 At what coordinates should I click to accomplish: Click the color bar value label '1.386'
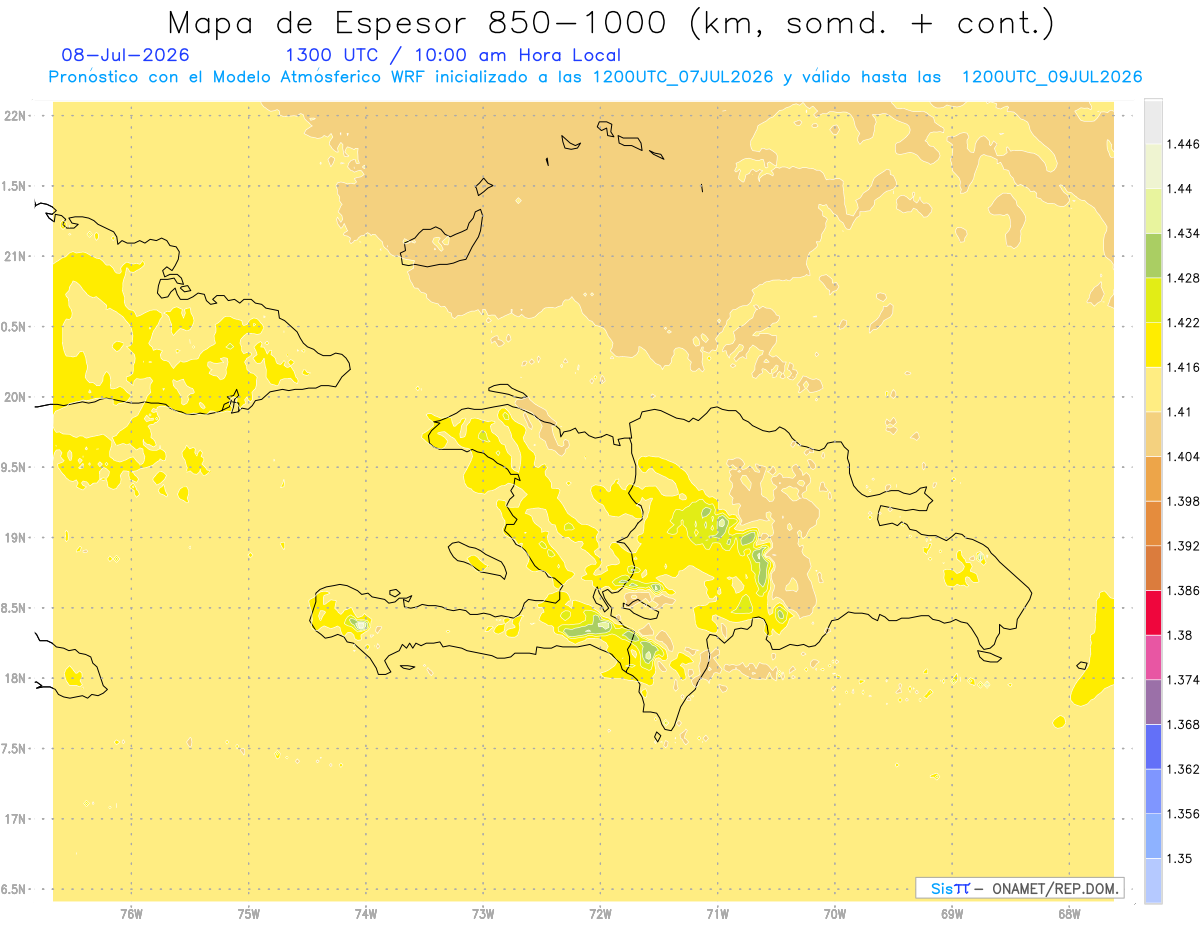coord(1182,590)
